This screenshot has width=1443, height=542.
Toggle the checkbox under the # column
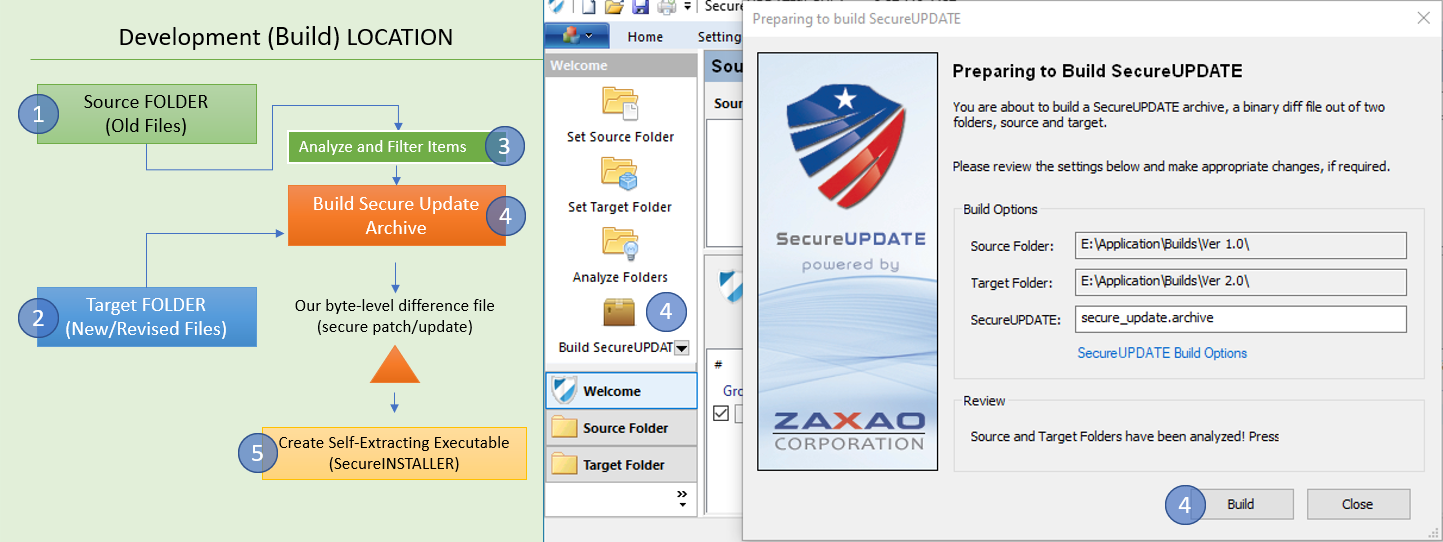pos(721,413)
